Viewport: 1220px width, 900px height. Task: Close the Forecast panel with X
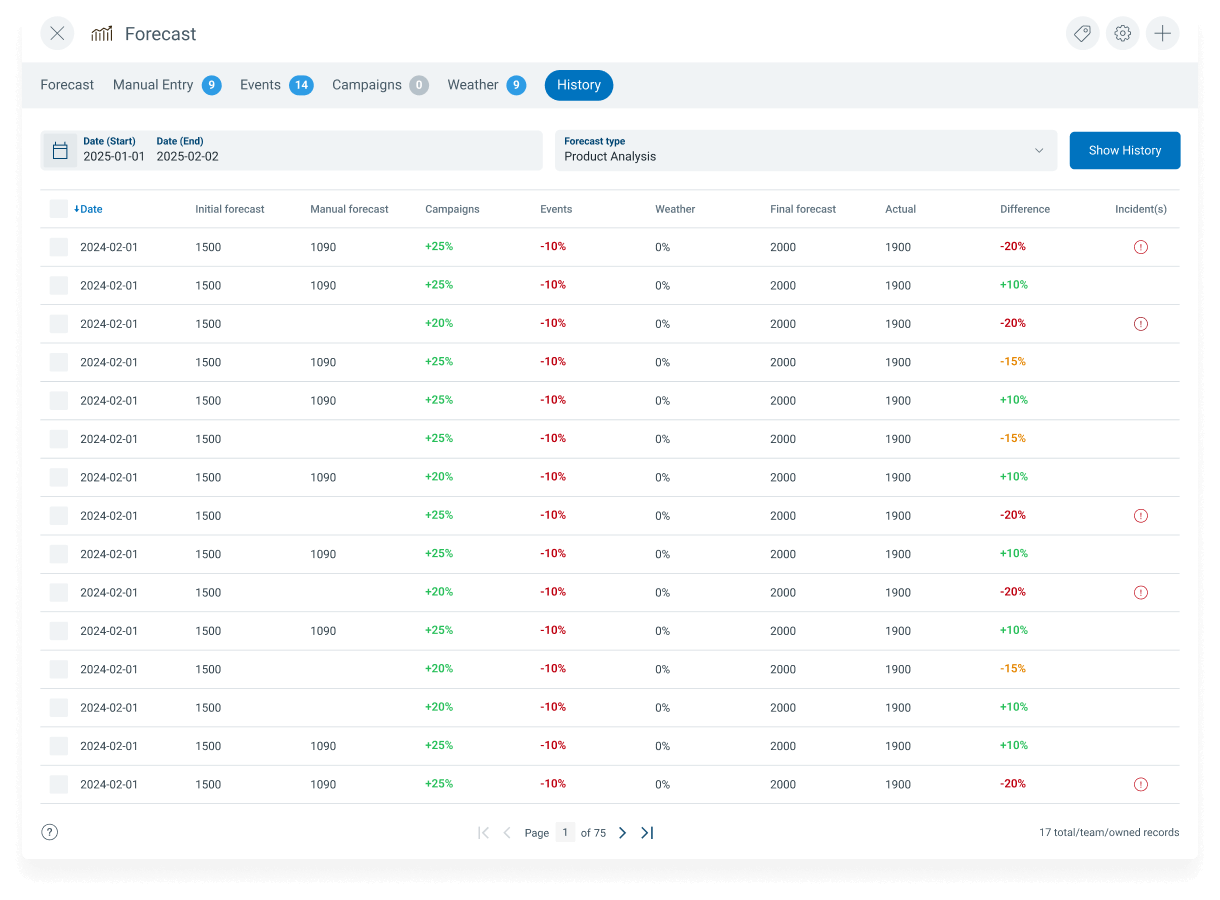[x=57, y=33]
